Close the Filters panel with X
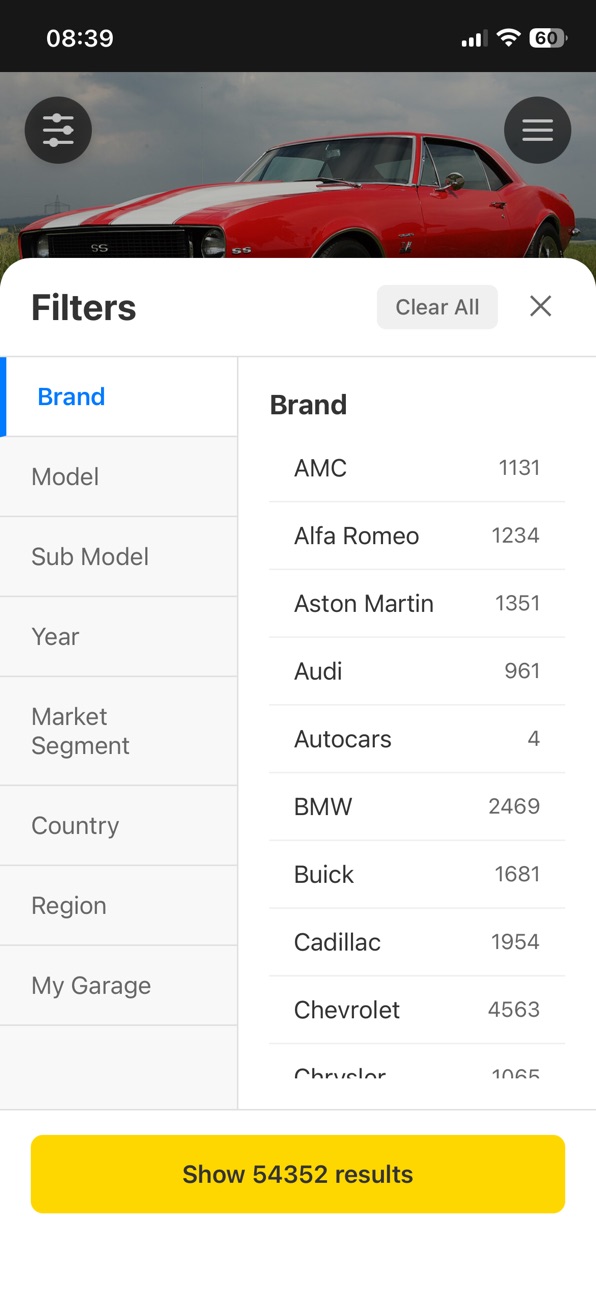This screenshot has height=1290, width=596. (x=541, y=306)
